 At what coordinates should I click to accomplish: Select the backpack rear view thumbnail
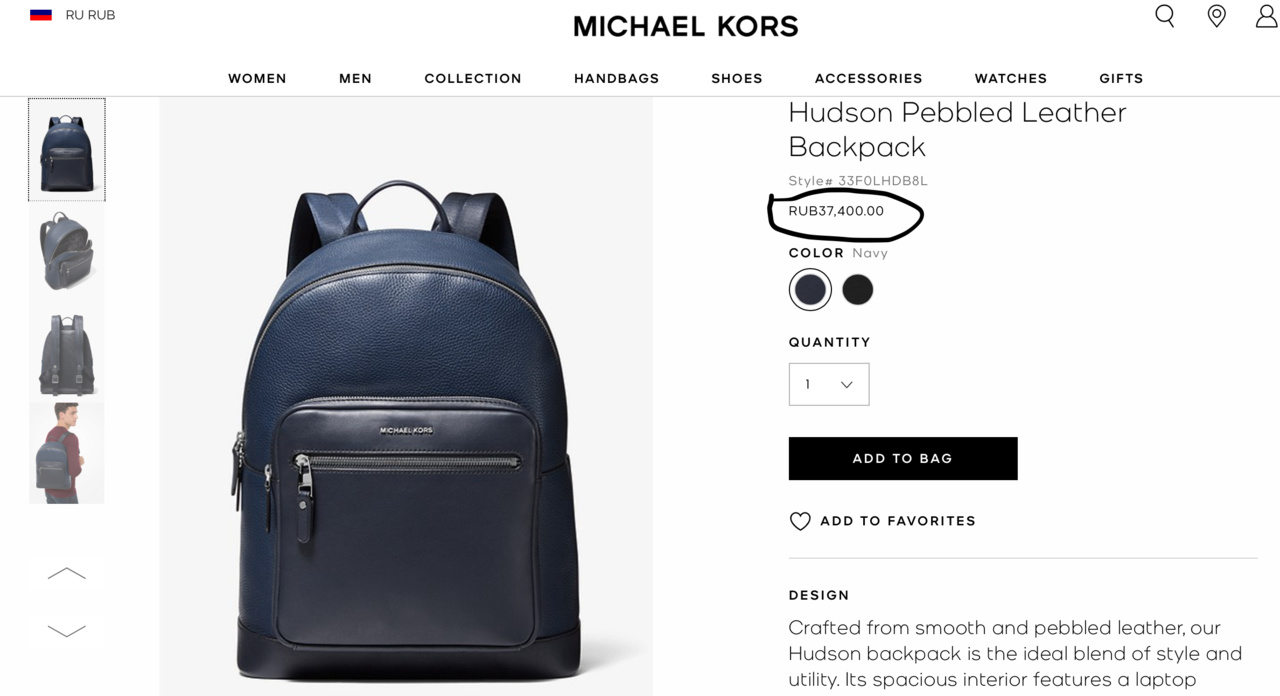(x=67, y=352)
